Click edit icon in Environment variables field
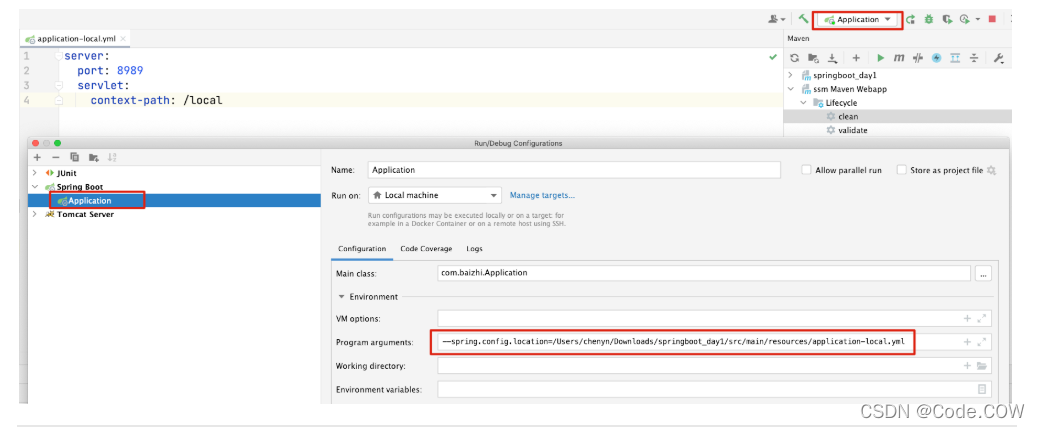Viewport: 1040px width, 428px height. (982, 390)
